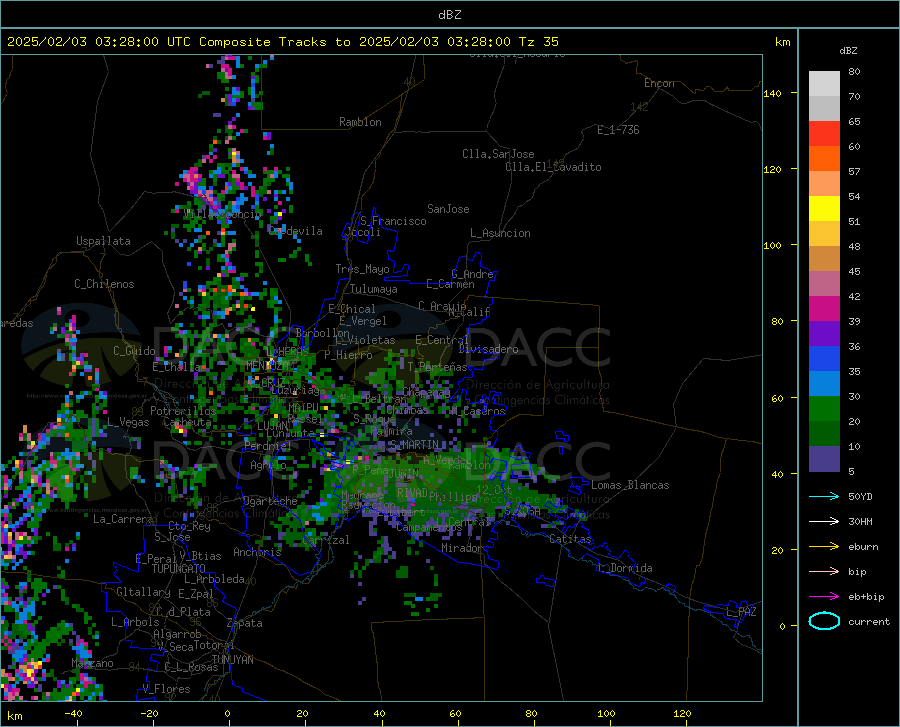Click the E_1-736 map label
The image size is (900, 727).
pos(618,130)
